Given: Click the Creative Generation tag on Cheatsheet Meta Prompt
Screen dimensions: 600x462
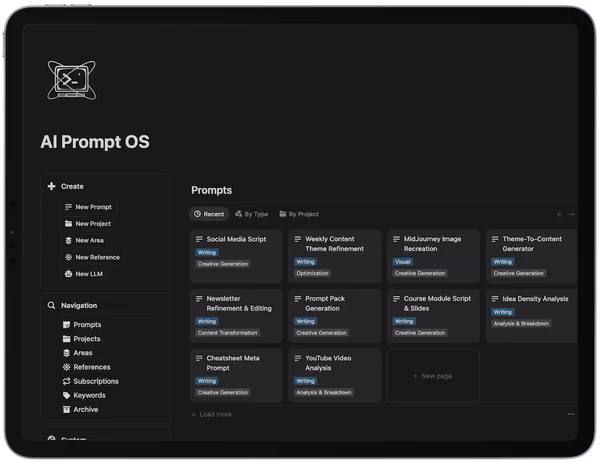Looking at the screenshot, I should coord(223,392).
